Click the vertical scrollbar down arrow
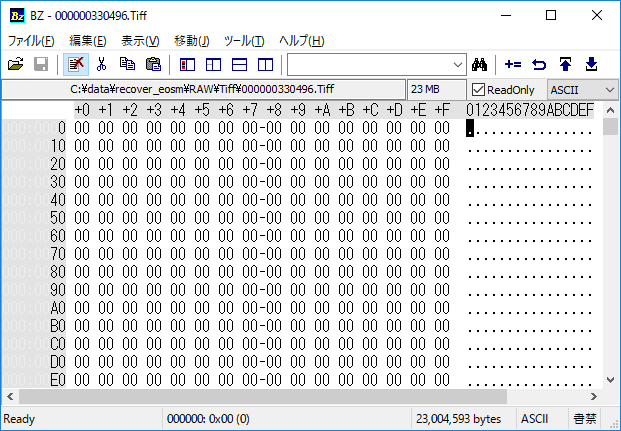The height and width of the screenshot is (431, 621). point(610,380)
